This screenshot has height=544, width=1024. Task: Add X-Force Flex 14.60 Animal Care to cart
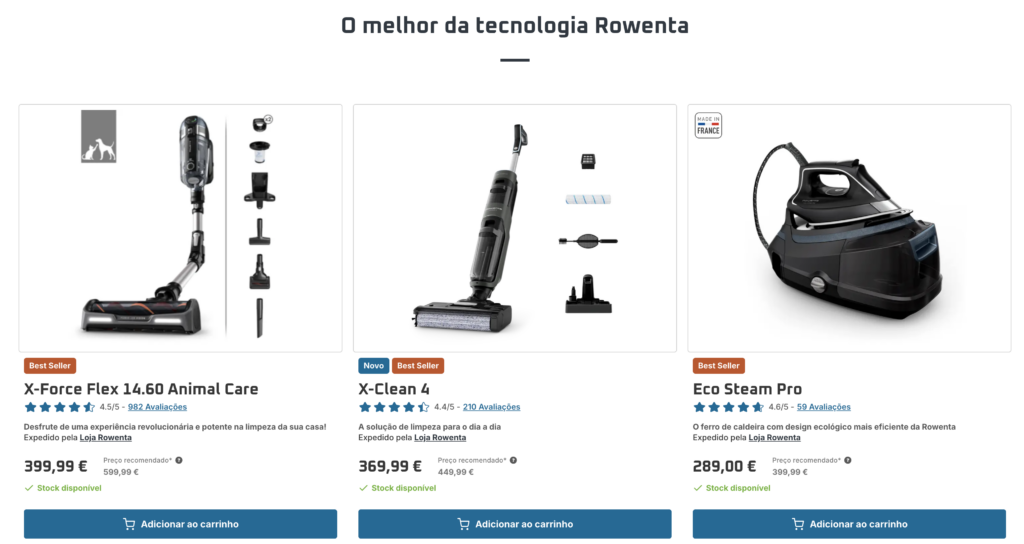[180, 524]
